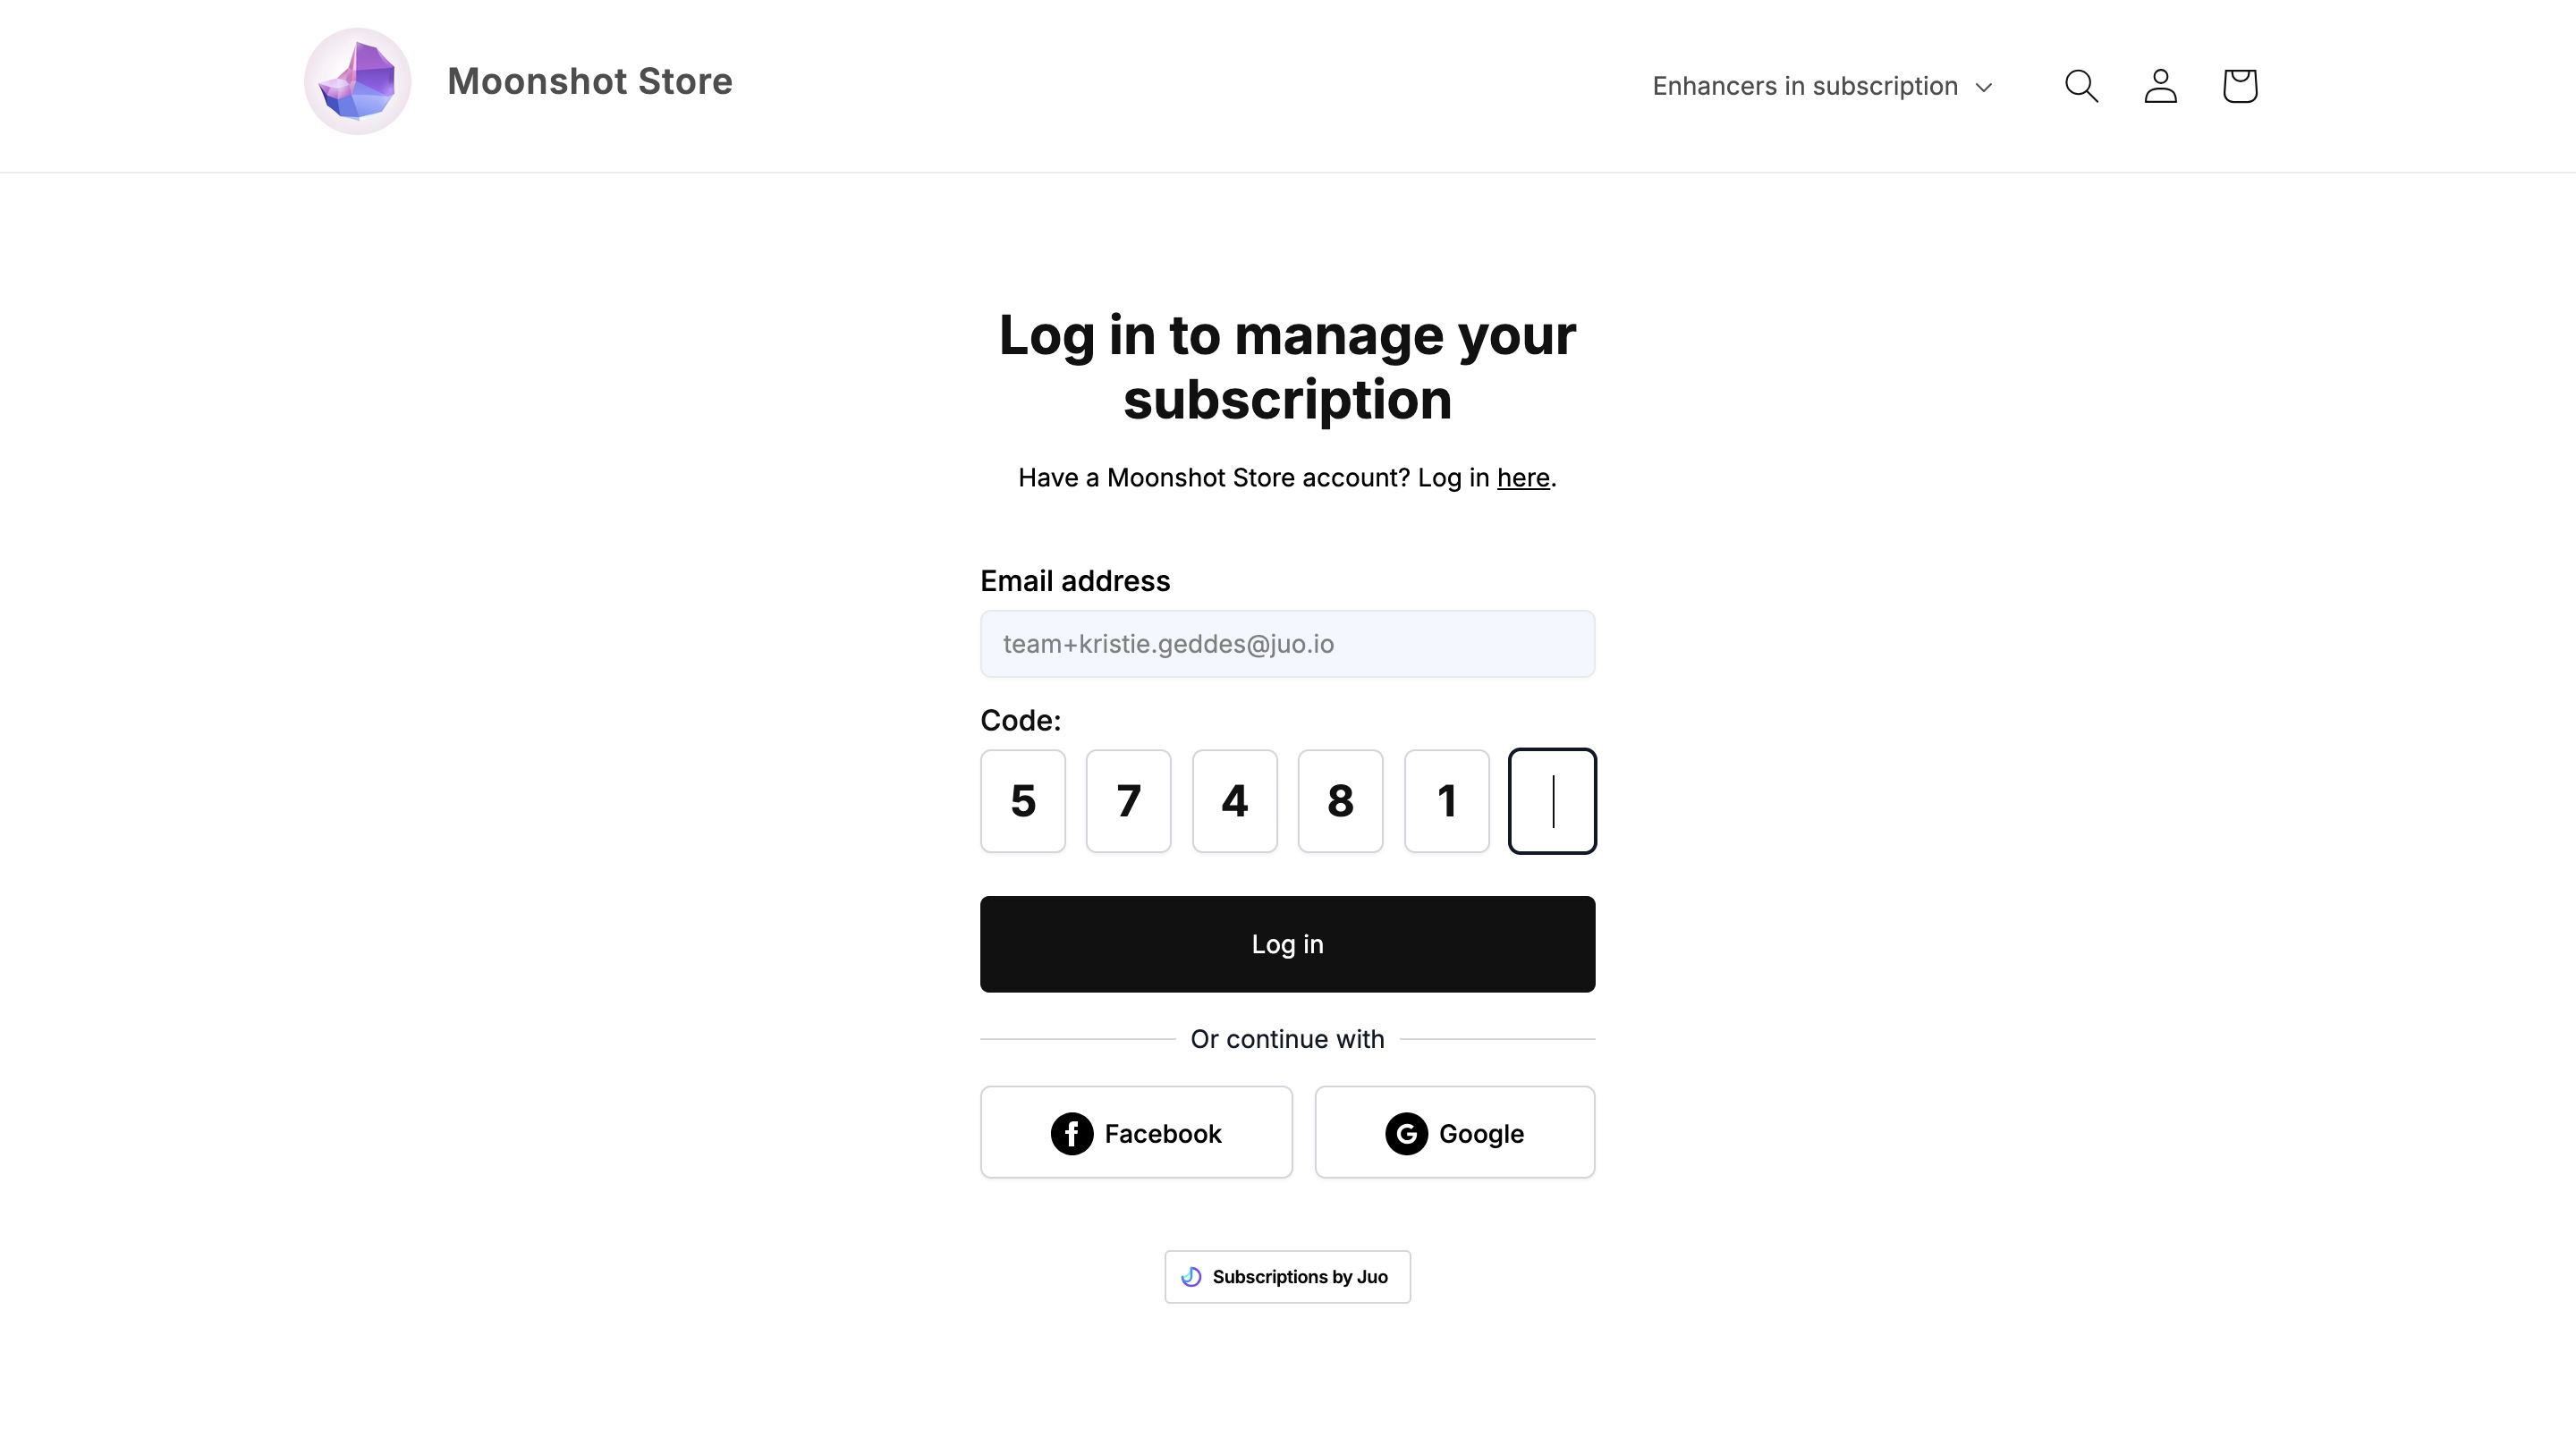Click the Facebook login icon
Image resolution: width=2576 pixels, height=1454 pixels.
pyautogui.click(x=1072, y=1134)
